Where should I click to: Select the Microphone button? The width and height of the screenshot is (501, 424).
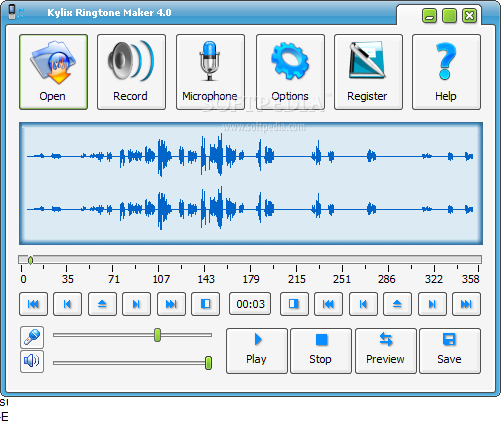210,72
